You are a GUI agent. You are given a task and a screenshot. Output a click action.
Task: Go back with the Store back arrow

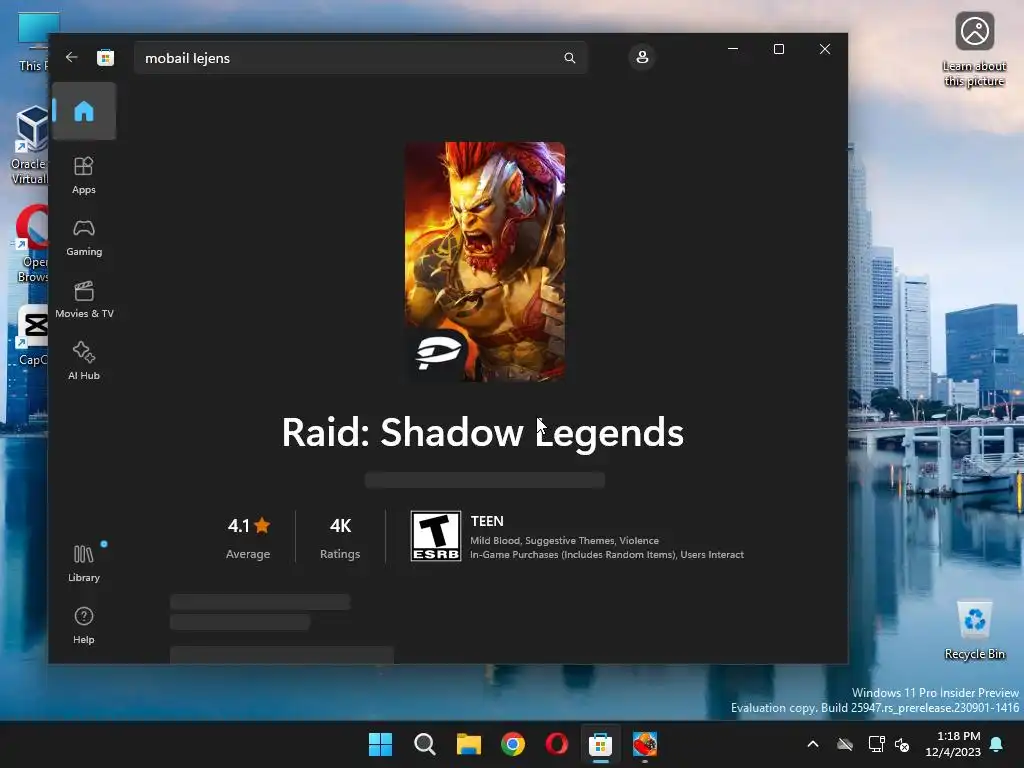[x=72, y=57]
